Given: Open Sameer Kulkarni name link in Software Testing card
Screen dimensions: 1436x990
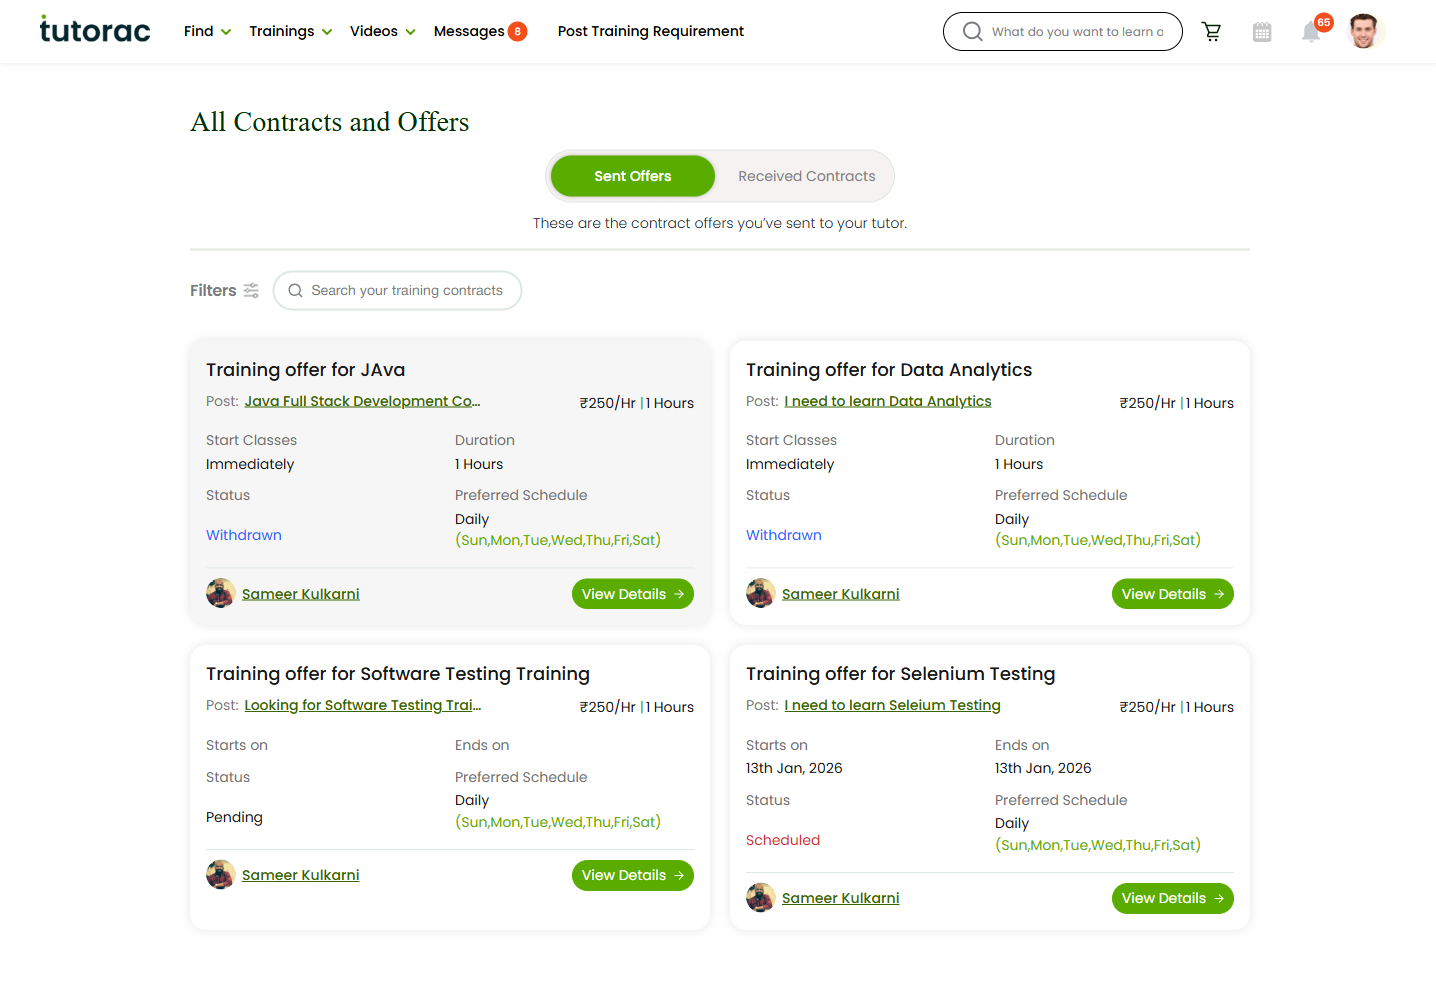Looking at the screenshot, I should coord(300,875).
